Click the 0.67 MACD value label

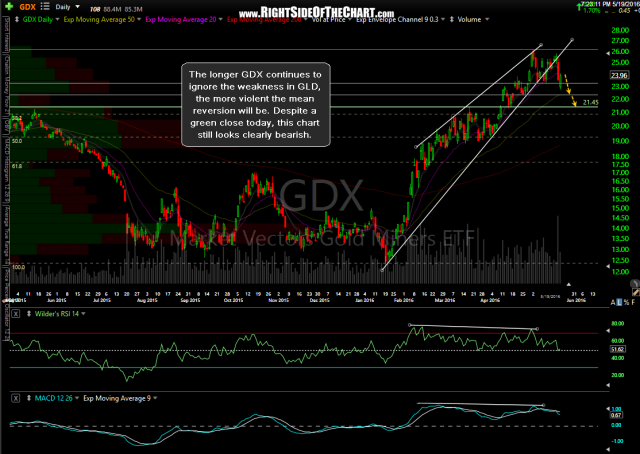pyautogui.click(x=616, y=415)
